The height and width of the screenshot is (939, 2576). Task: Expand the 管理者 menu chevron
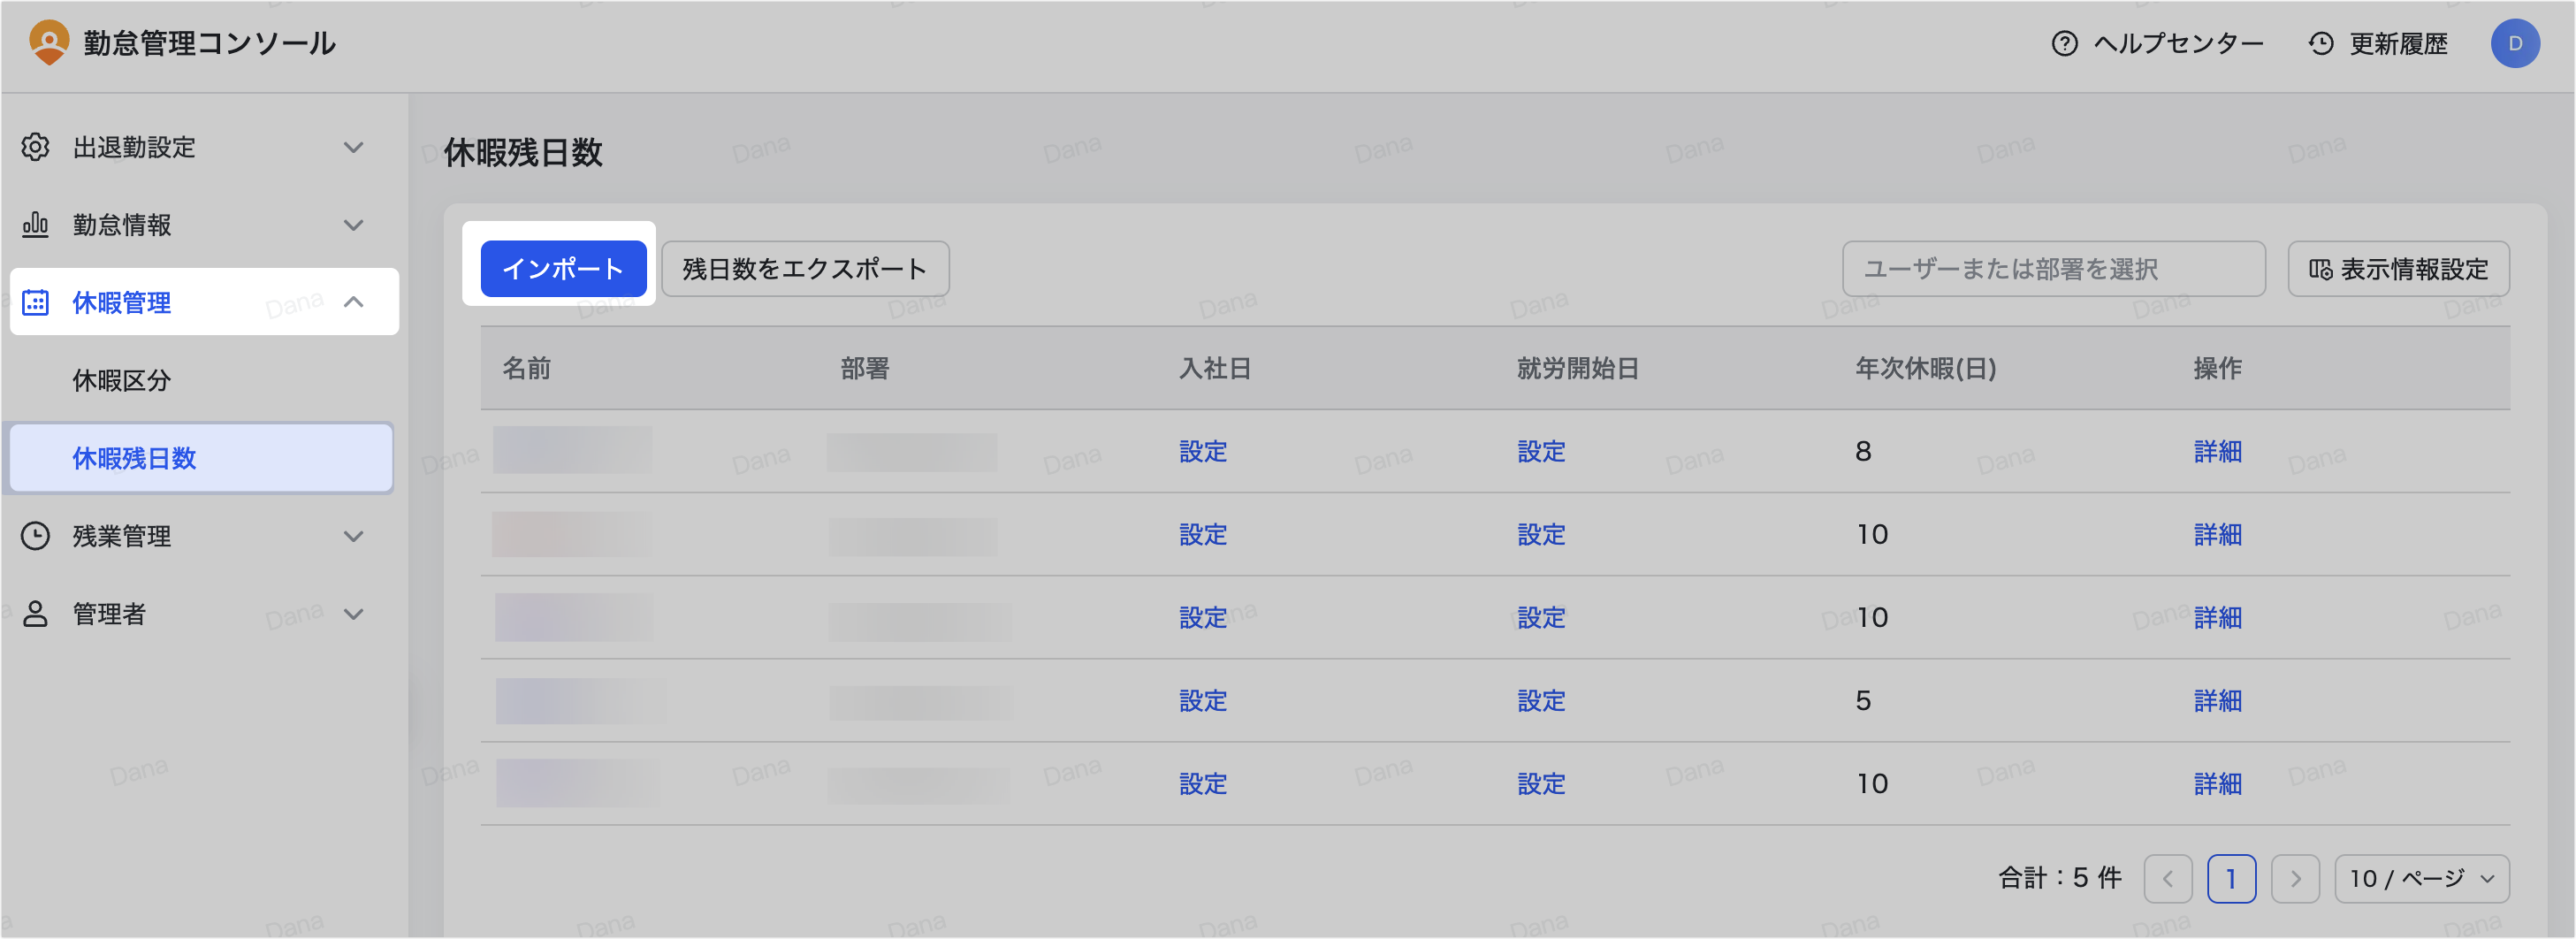353,614
